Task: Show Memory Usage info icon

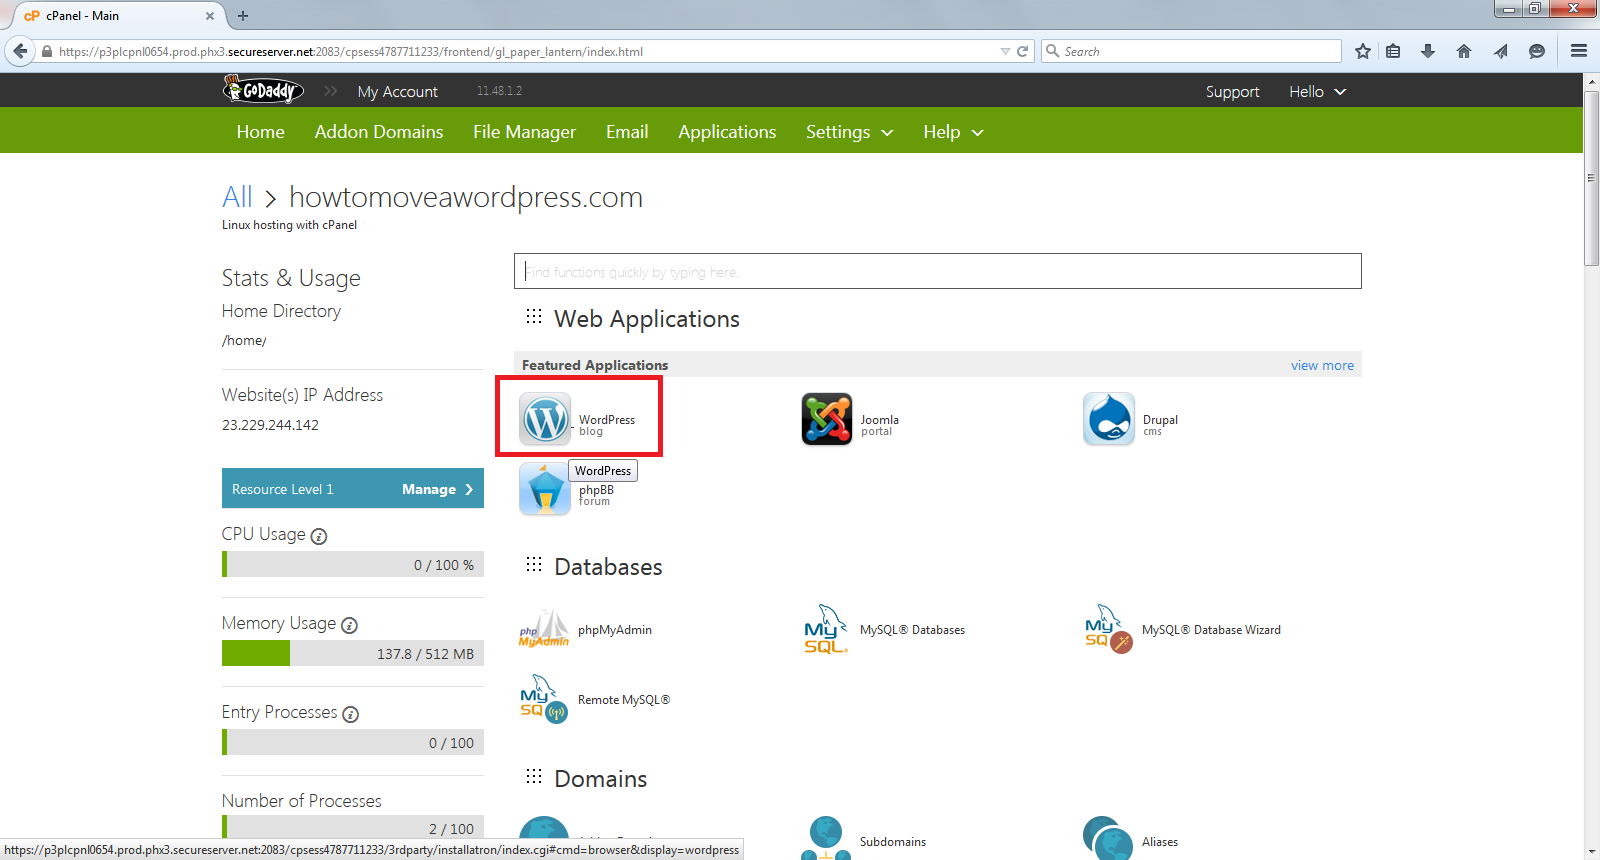Action: 349,625
